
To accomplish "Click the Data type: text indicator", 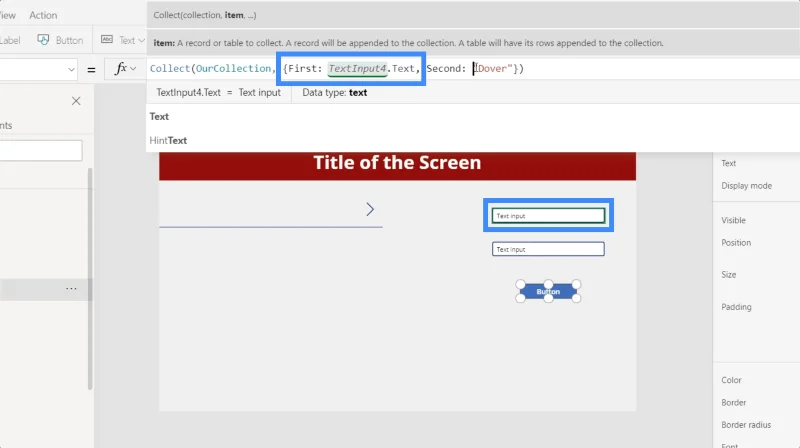I will pos(335,92).
